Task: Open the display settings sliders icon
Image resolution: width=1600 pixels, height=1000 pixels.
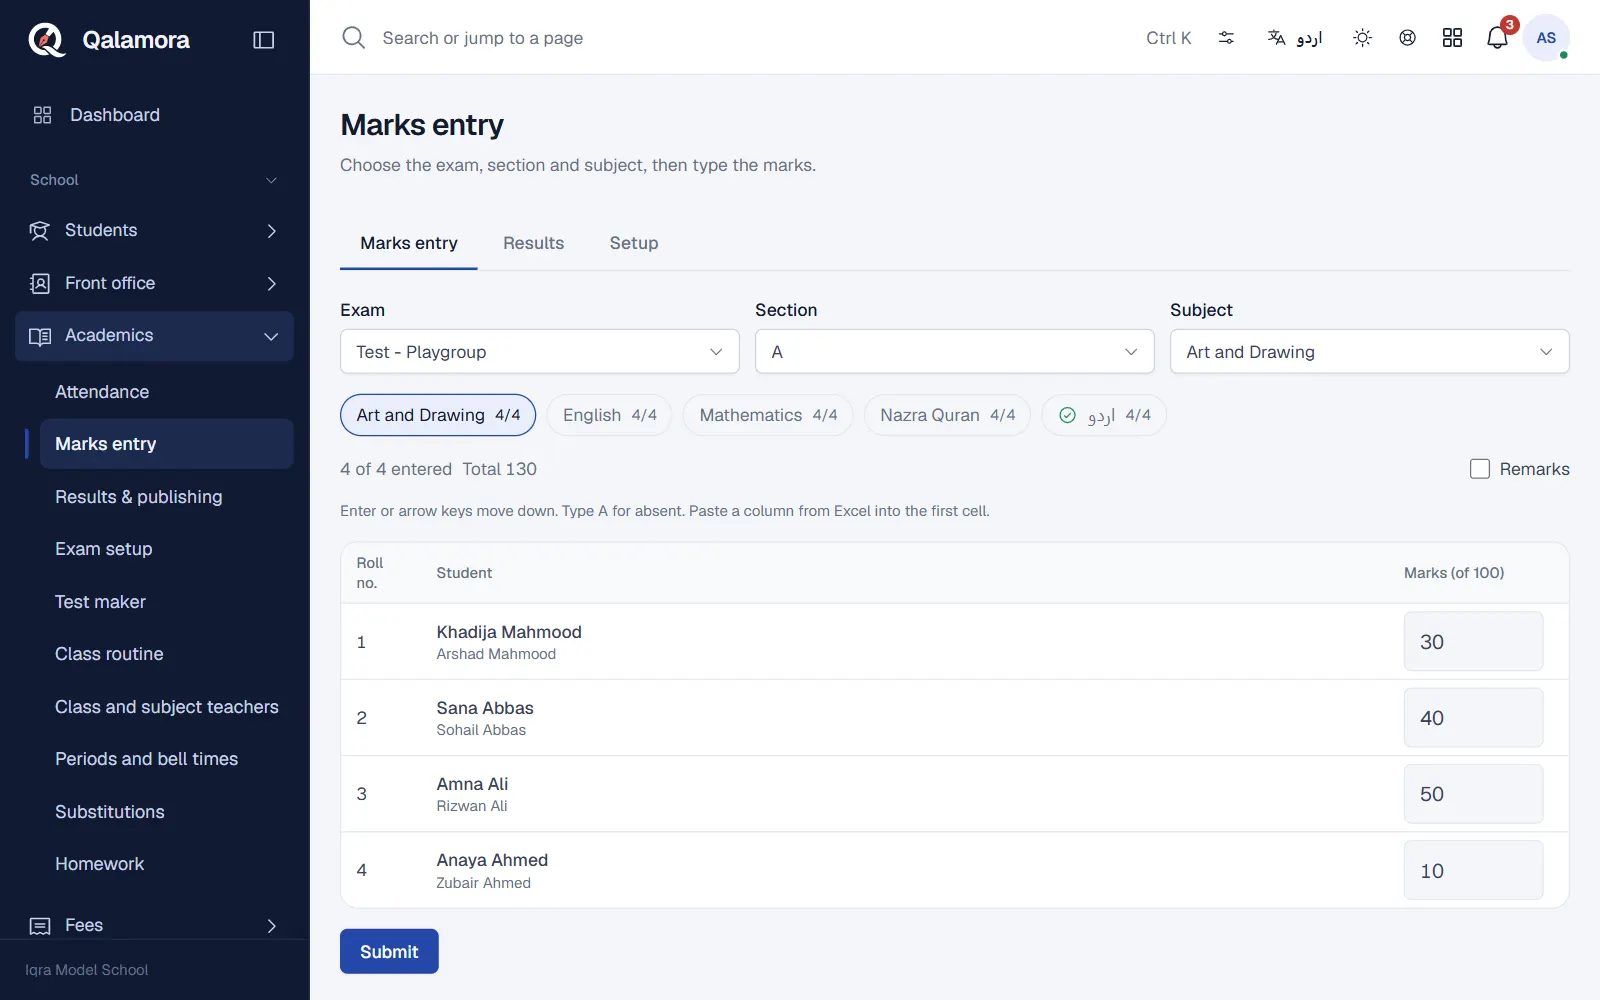Action: click(1226, 38)
